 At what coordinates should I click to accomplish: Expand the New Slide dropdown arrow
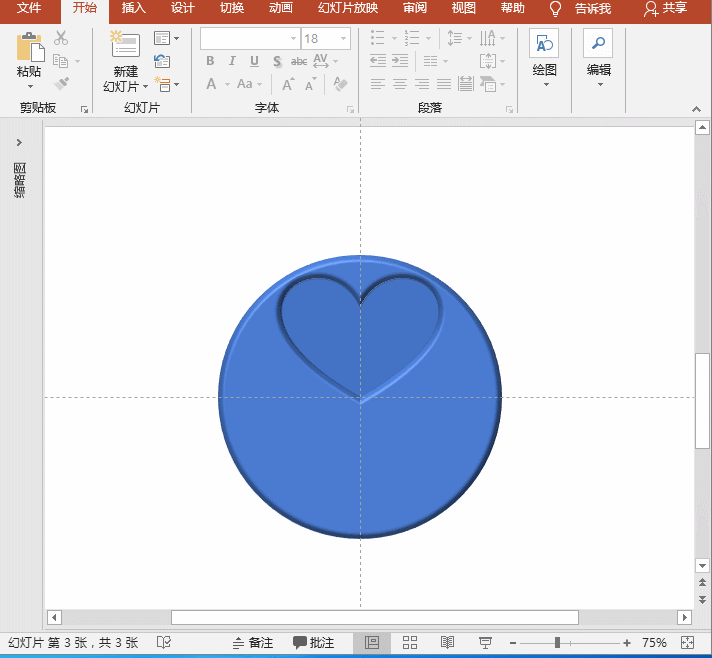tap(145, 86)
